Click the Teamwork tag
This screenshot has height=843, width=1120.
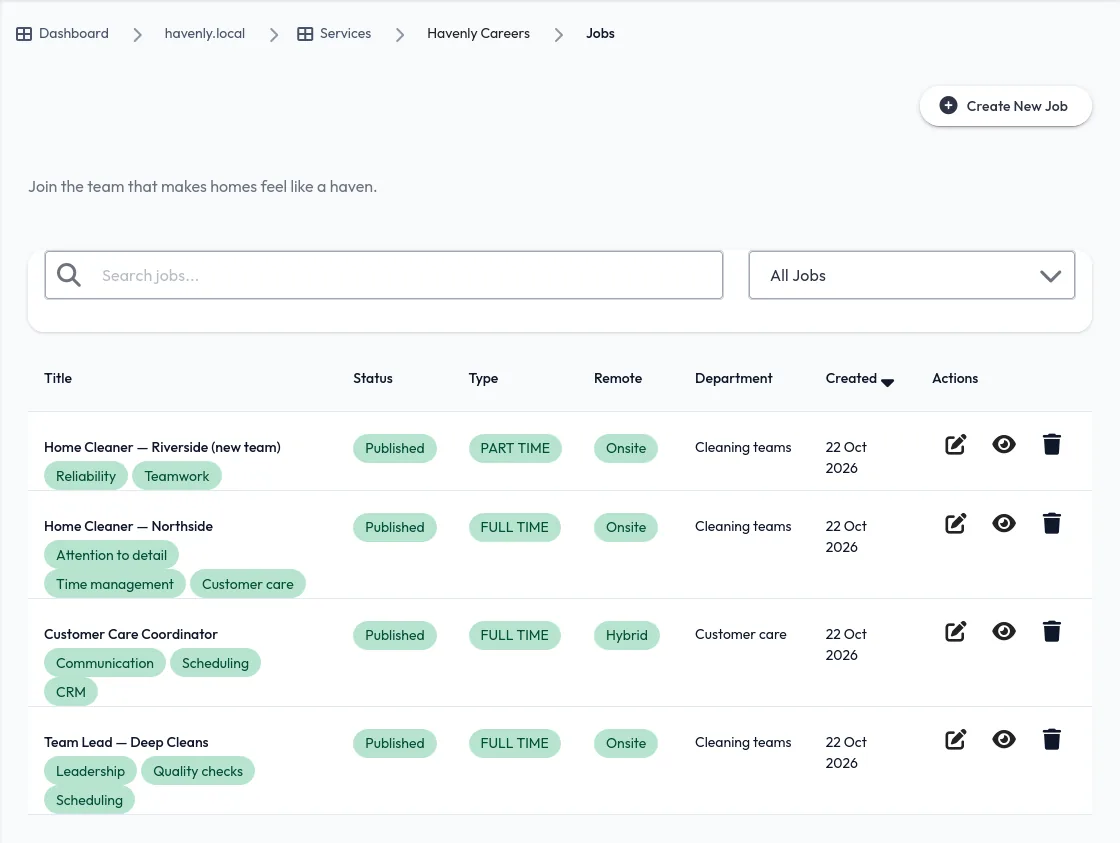[176, 476]
